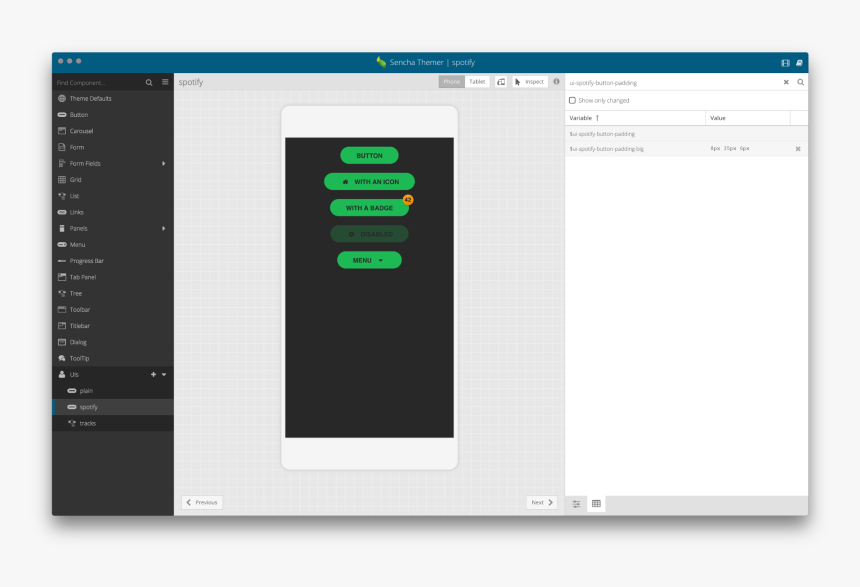
Task: Collapse the UIs section chevron
Action: tap(165, 374)
